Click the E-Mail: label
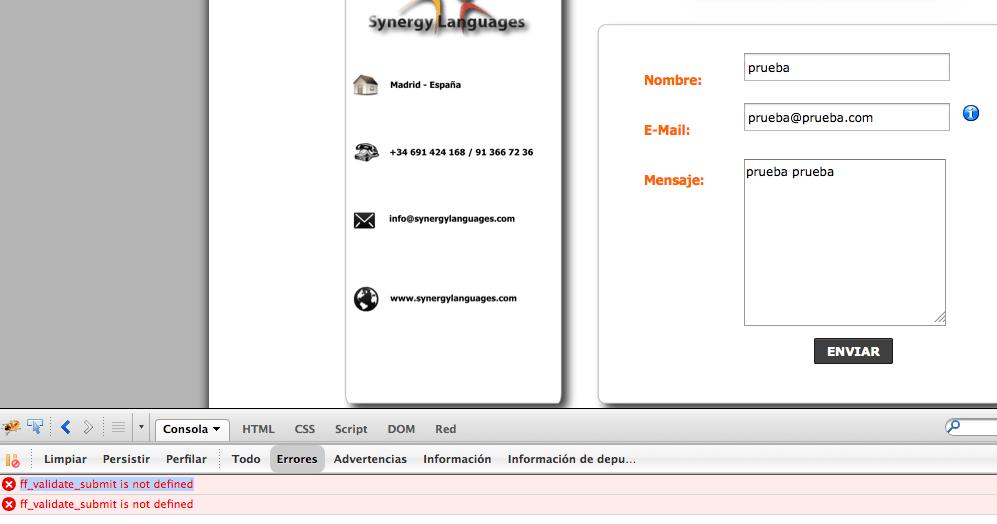 (x=667, y=130)
